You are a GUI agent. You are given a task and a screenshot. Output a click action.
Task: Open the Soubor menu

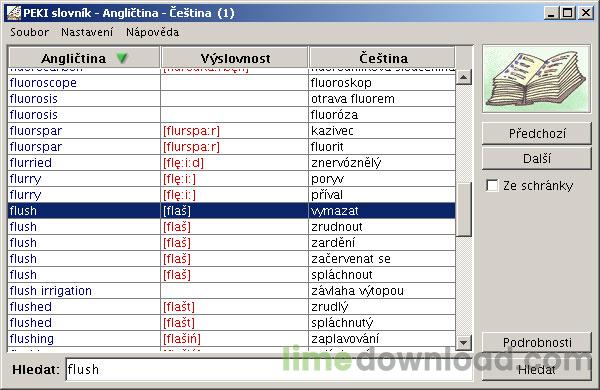[29, 32]
